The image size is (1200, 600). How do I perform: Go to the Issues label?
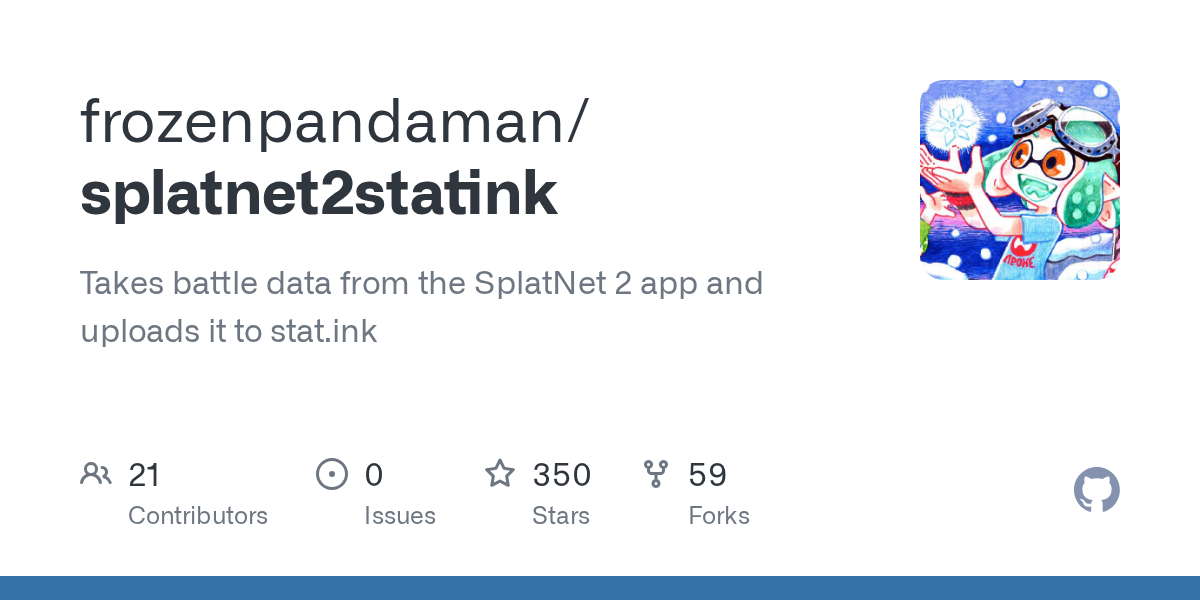tap(400, 516)
